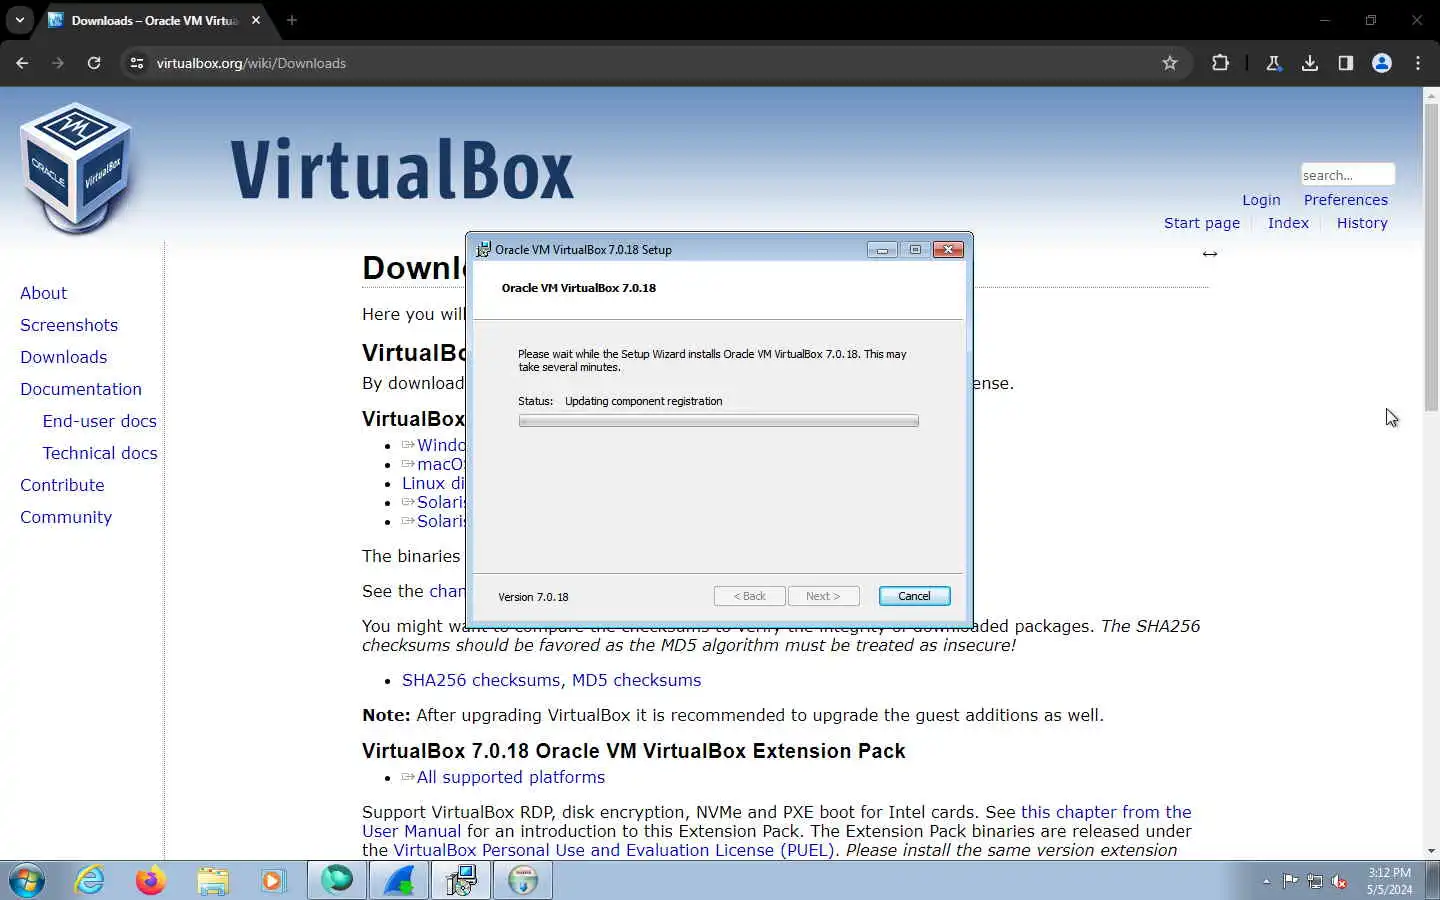Open Technical docs sidebar link
The image size is (1440, 900).
100,453
